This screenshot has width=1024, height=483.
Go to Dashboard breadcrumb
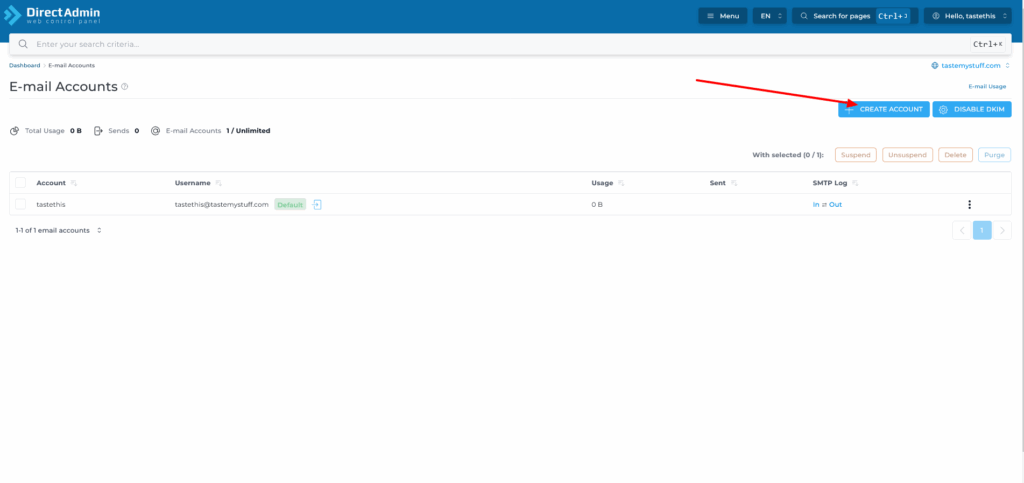(25, 65)
